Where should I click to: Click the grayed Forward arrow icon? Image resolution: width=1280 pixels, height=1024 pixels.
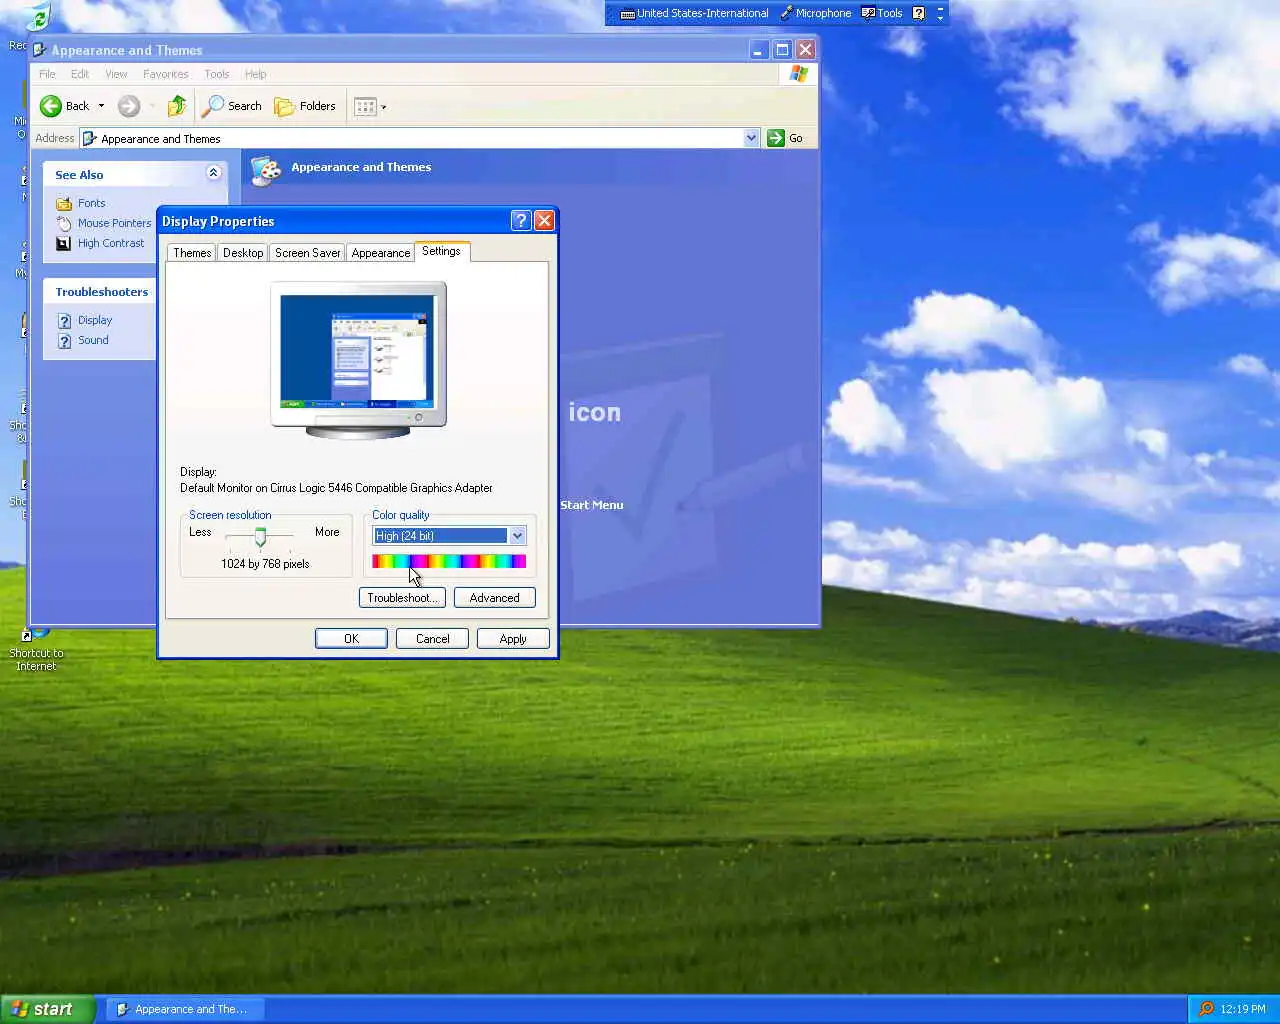(128, 106)
